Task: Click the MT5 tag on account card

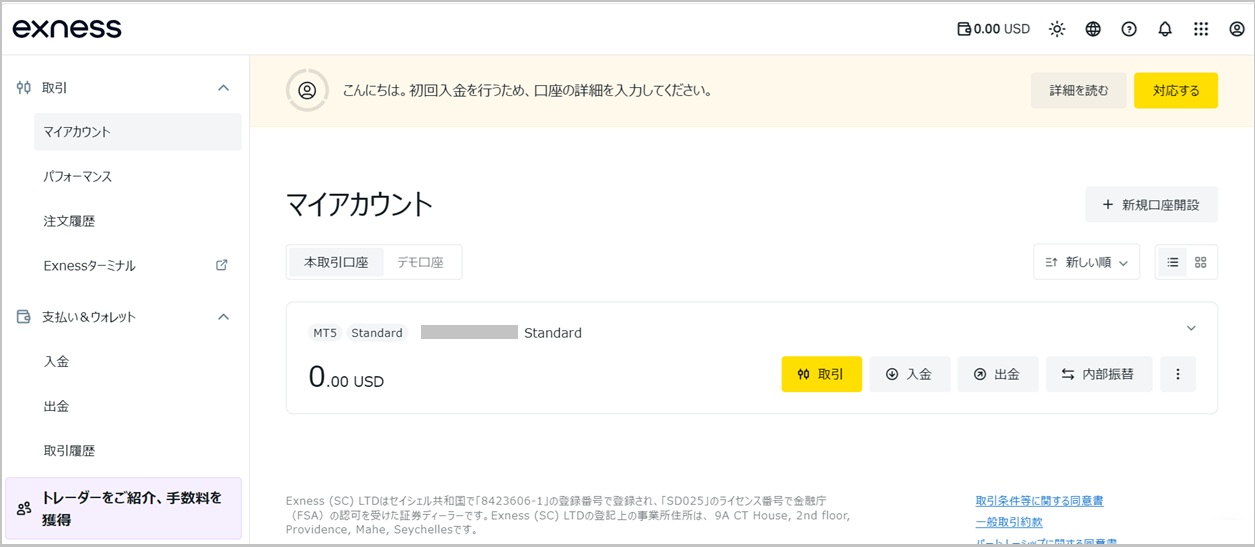Action: click(325, 333)
